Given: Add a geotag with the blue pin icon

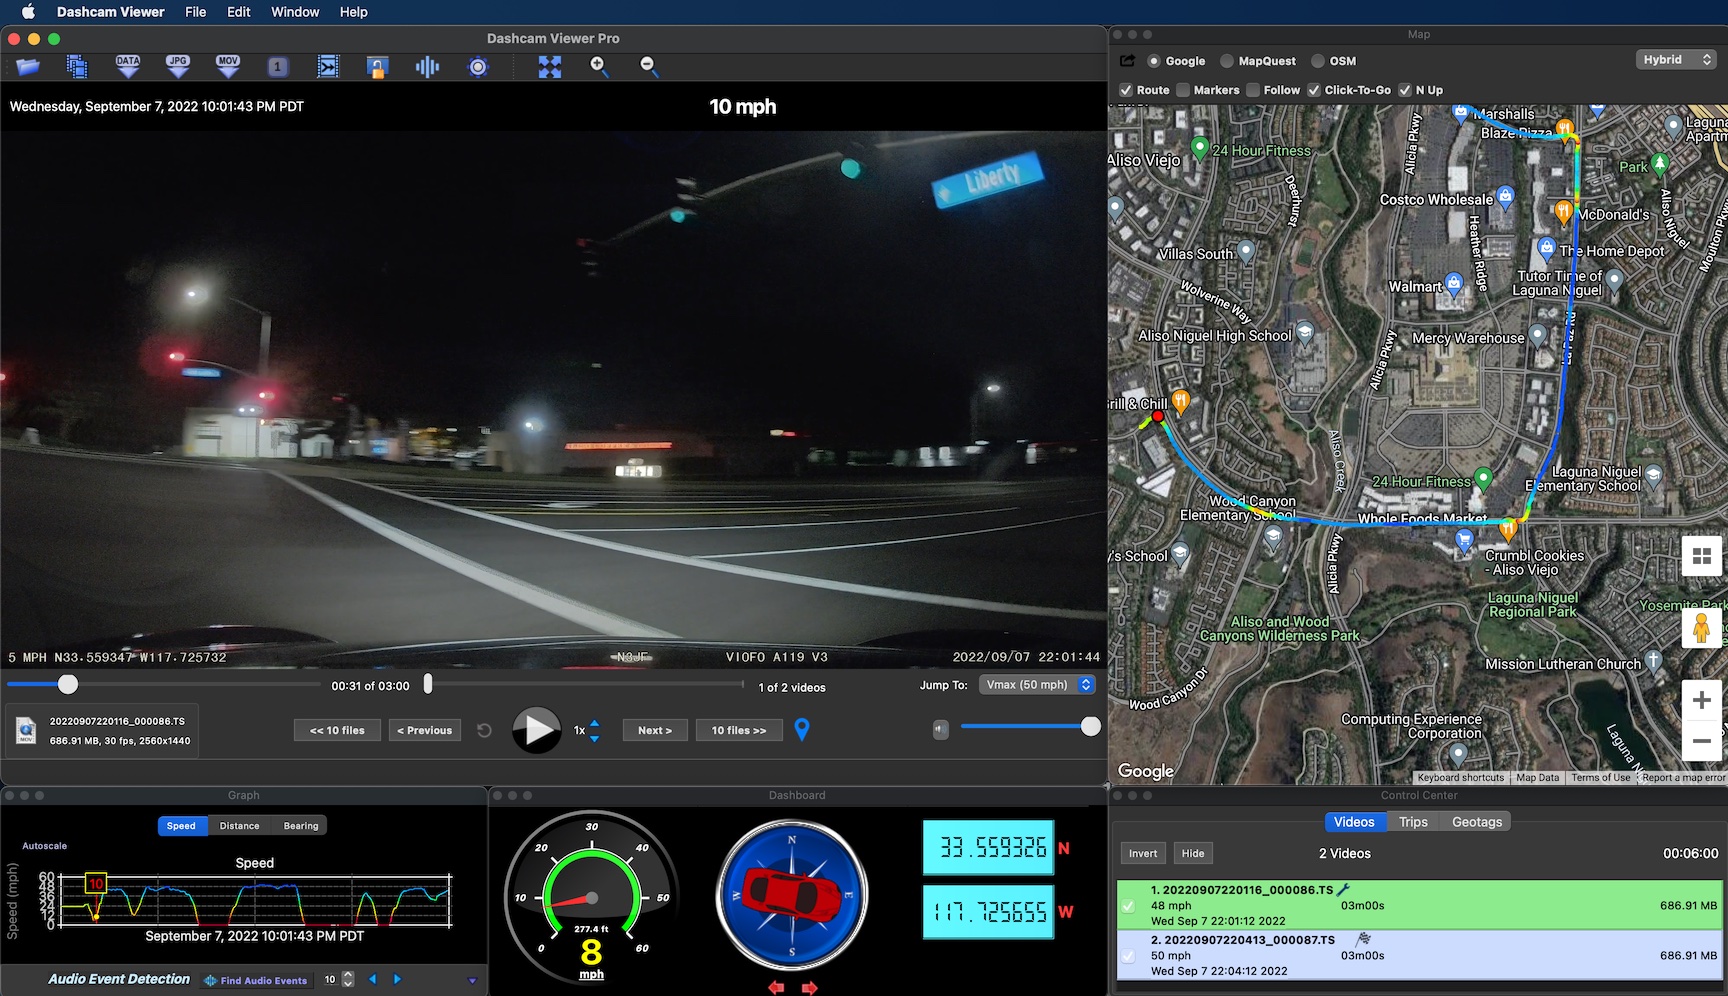Looking at the screenshot, I should coord(802,730).
